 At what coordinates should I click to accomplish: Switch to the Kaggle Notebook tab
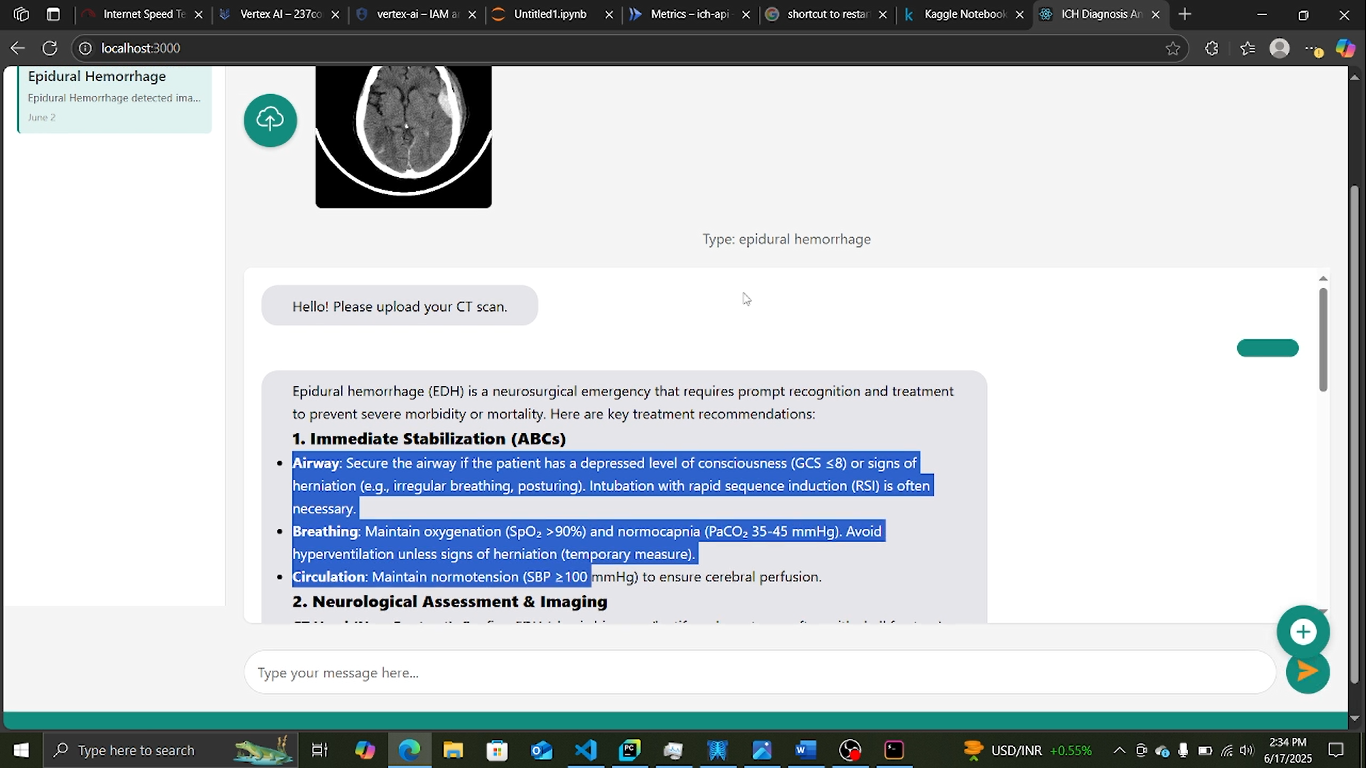(x=965, y=14)
